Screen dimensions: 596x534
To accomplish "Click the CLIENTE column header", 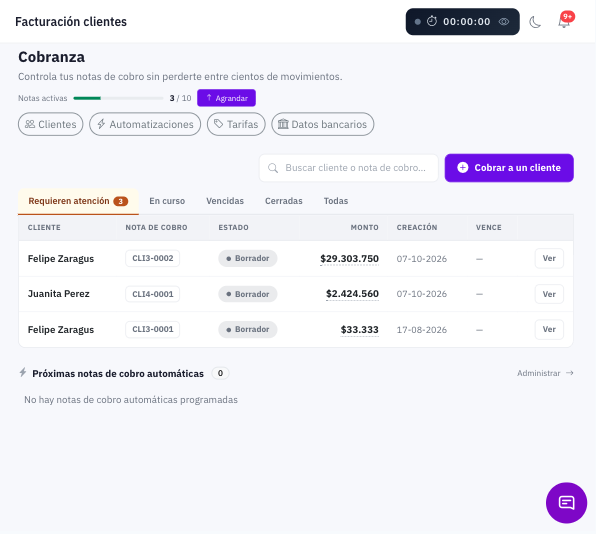I will pos(44,228).
